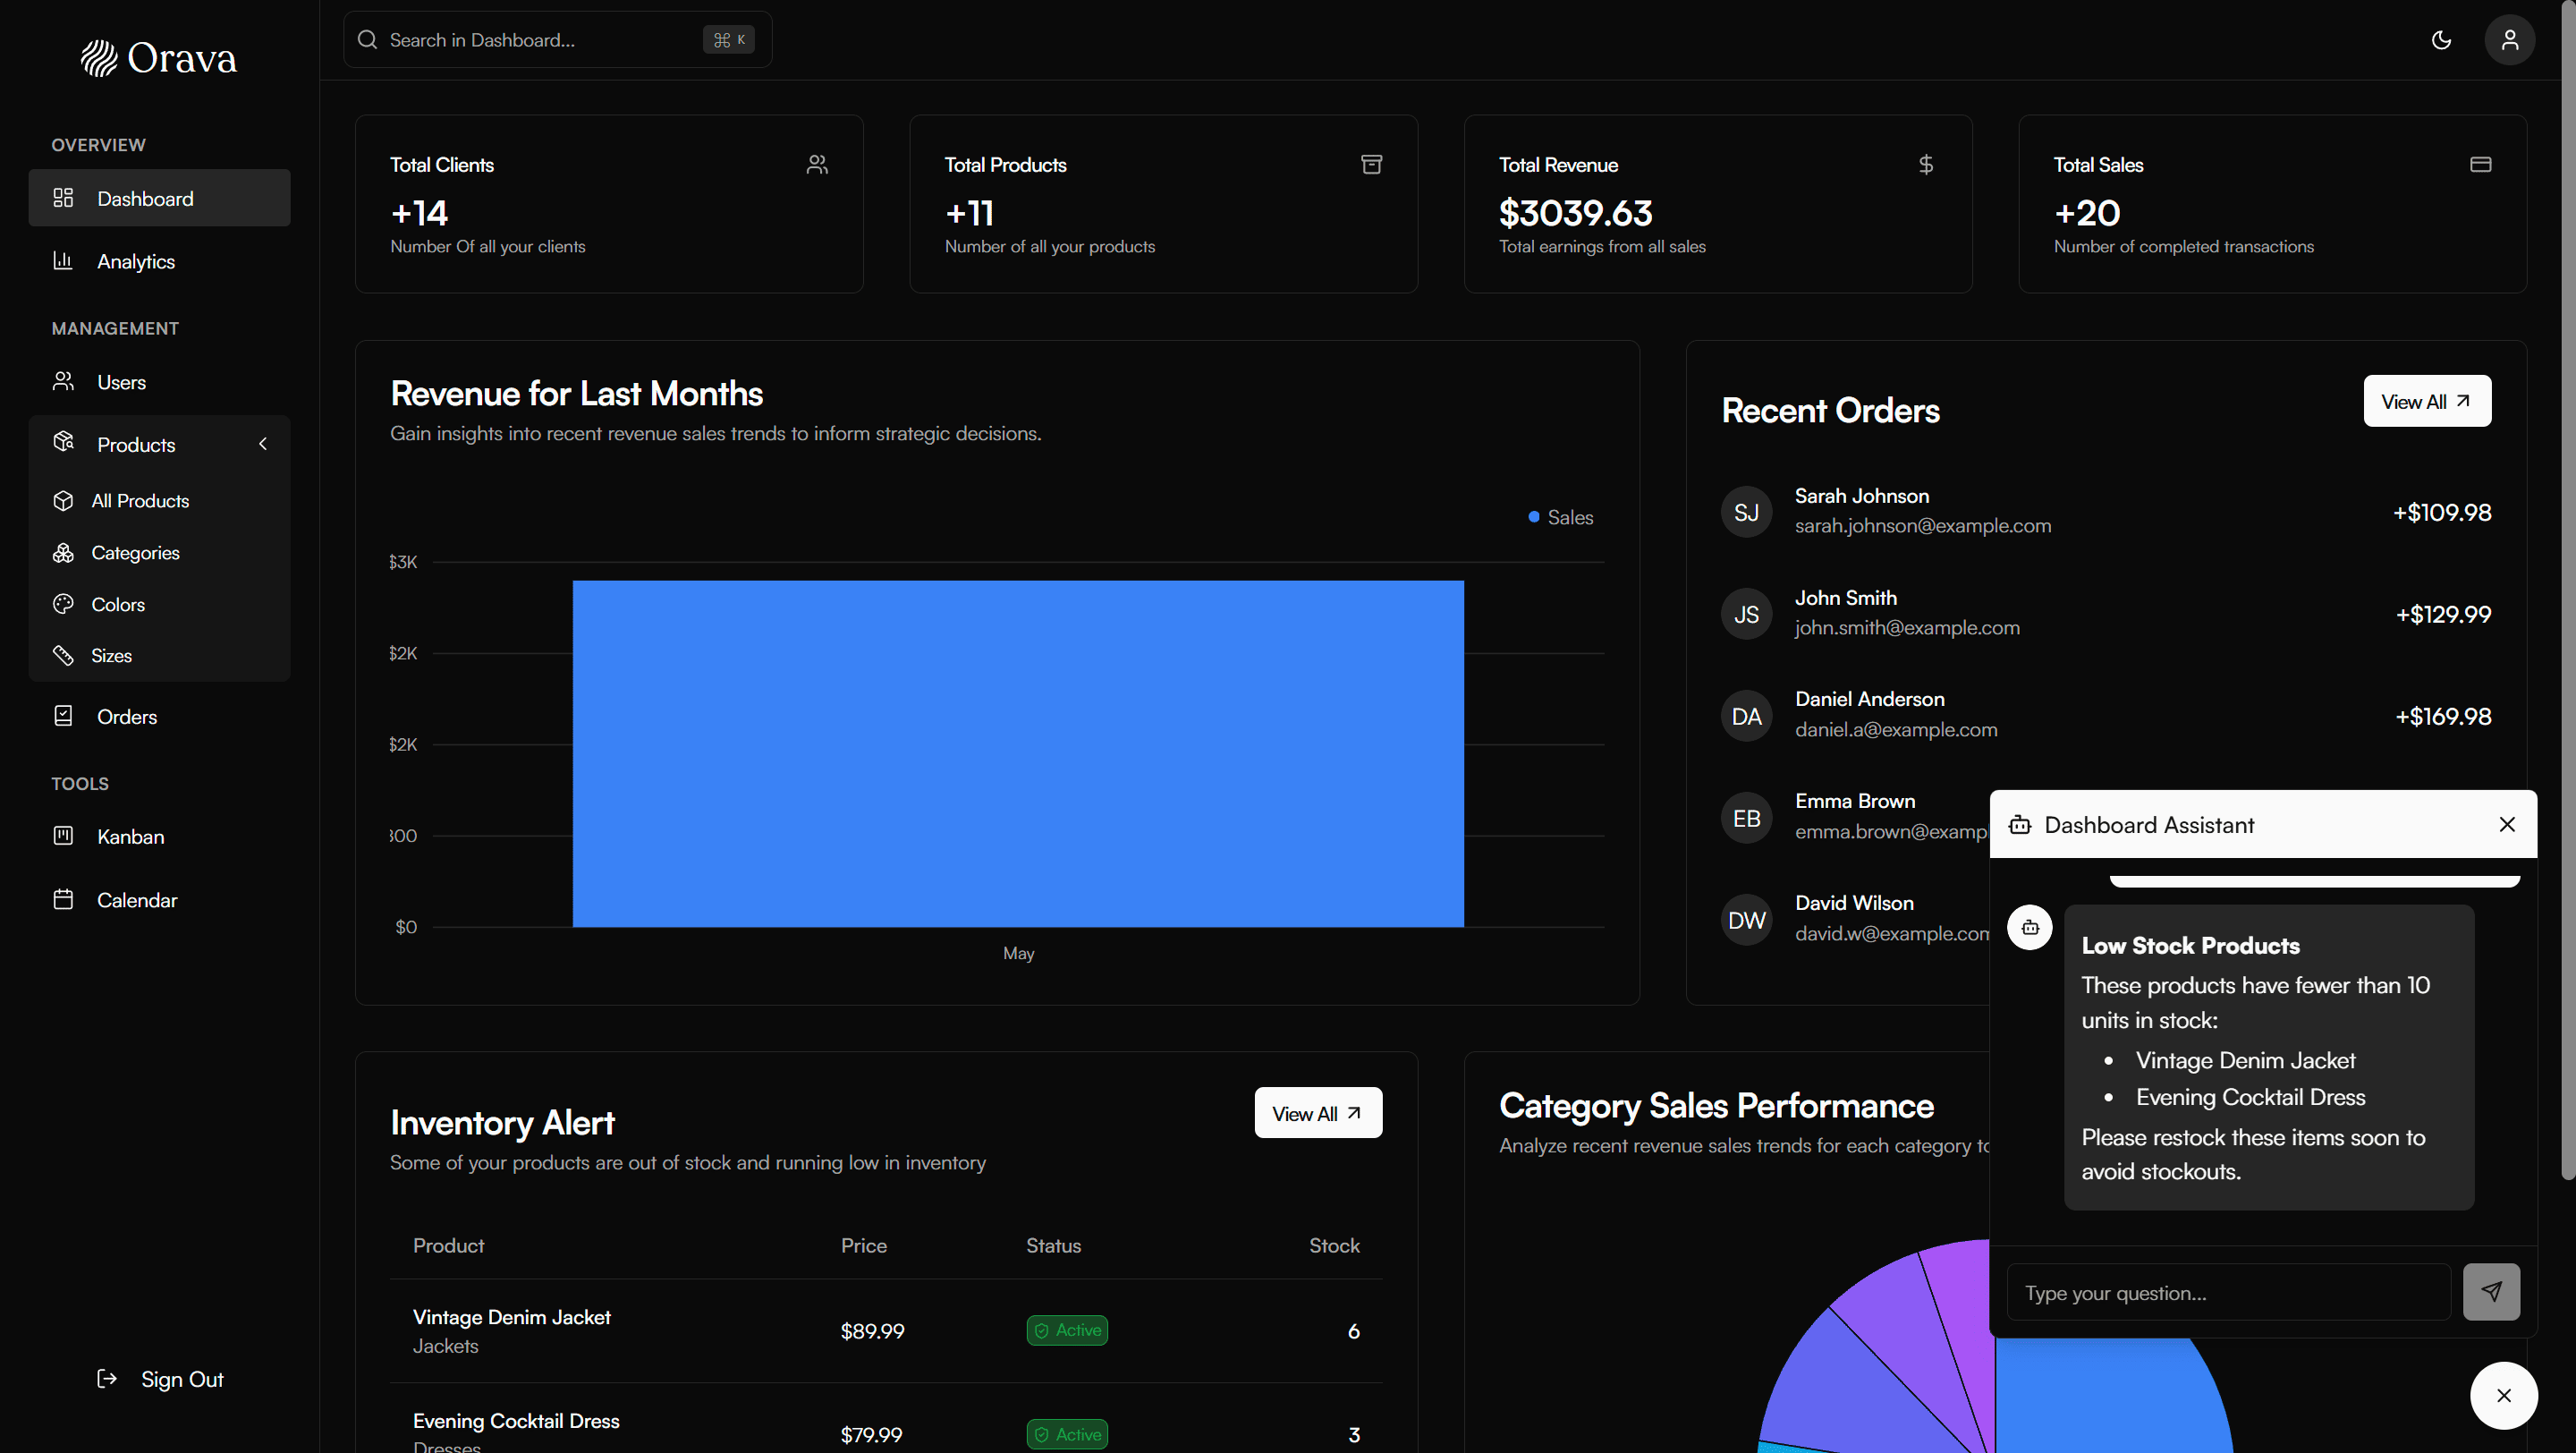Click the Sign Out arrow icon
2576x1453 pixels.
107,1379
